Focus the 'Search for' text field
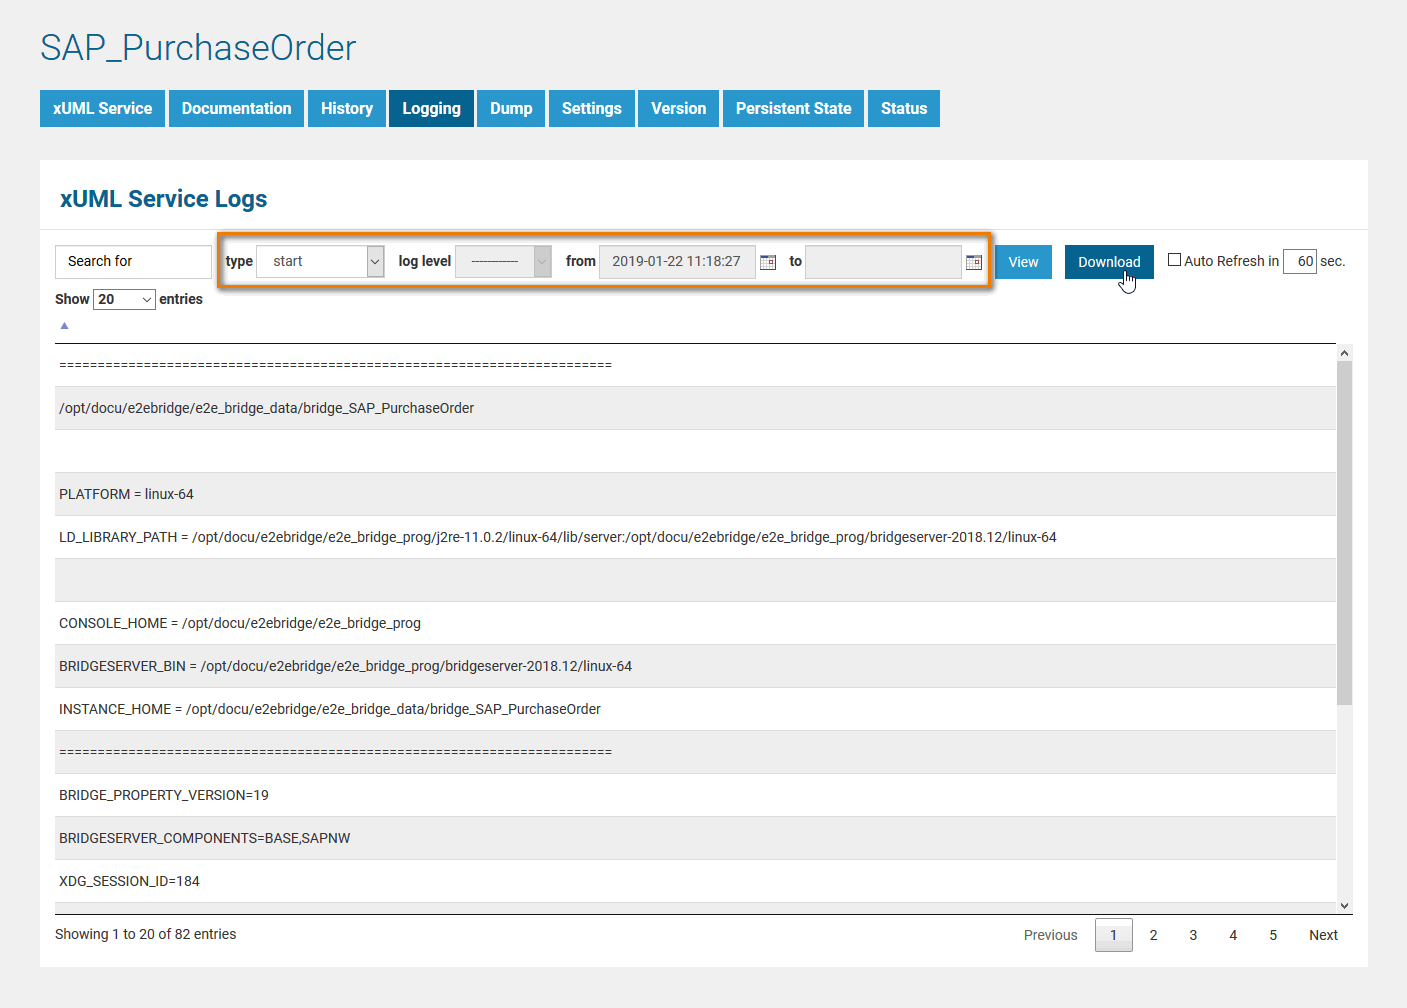Screen dimensions: 1407x1008 tap(133, 261)
